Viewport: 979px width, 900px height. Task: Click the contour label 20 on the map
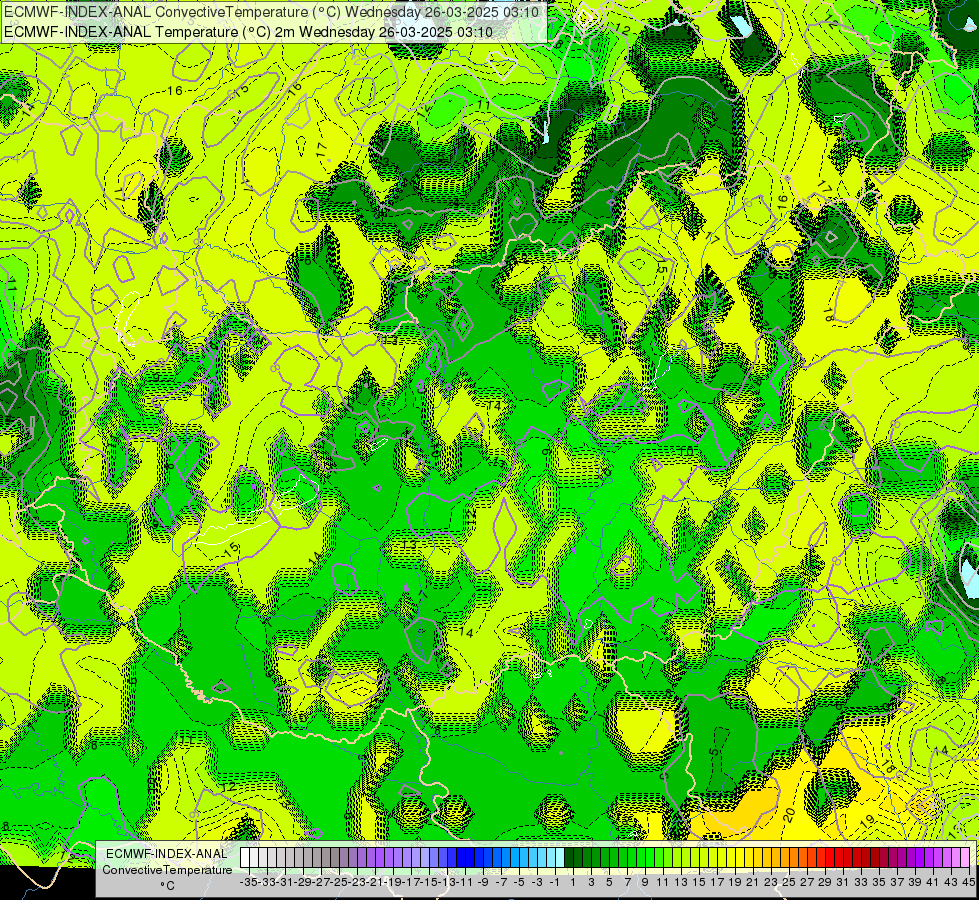pyautogui.click(x=789, y=814)
